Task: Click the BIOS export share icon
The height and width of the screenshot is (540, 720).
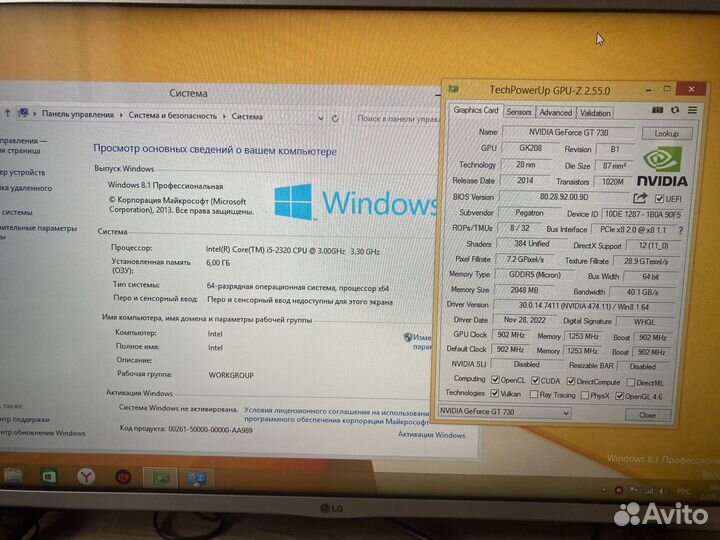Action: [640, 198]
